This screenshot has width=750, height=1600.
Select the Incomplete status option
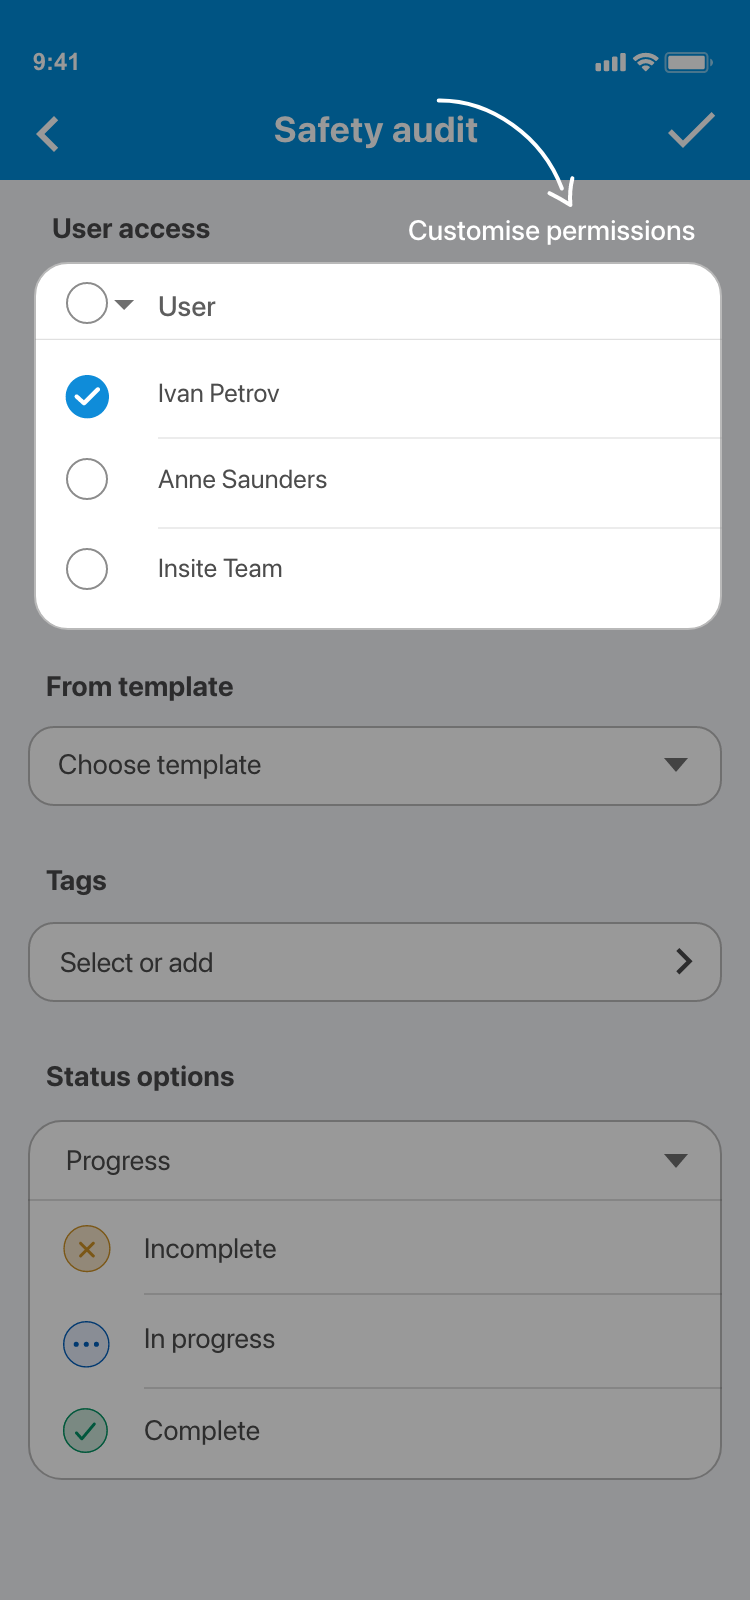[210, 1249]
